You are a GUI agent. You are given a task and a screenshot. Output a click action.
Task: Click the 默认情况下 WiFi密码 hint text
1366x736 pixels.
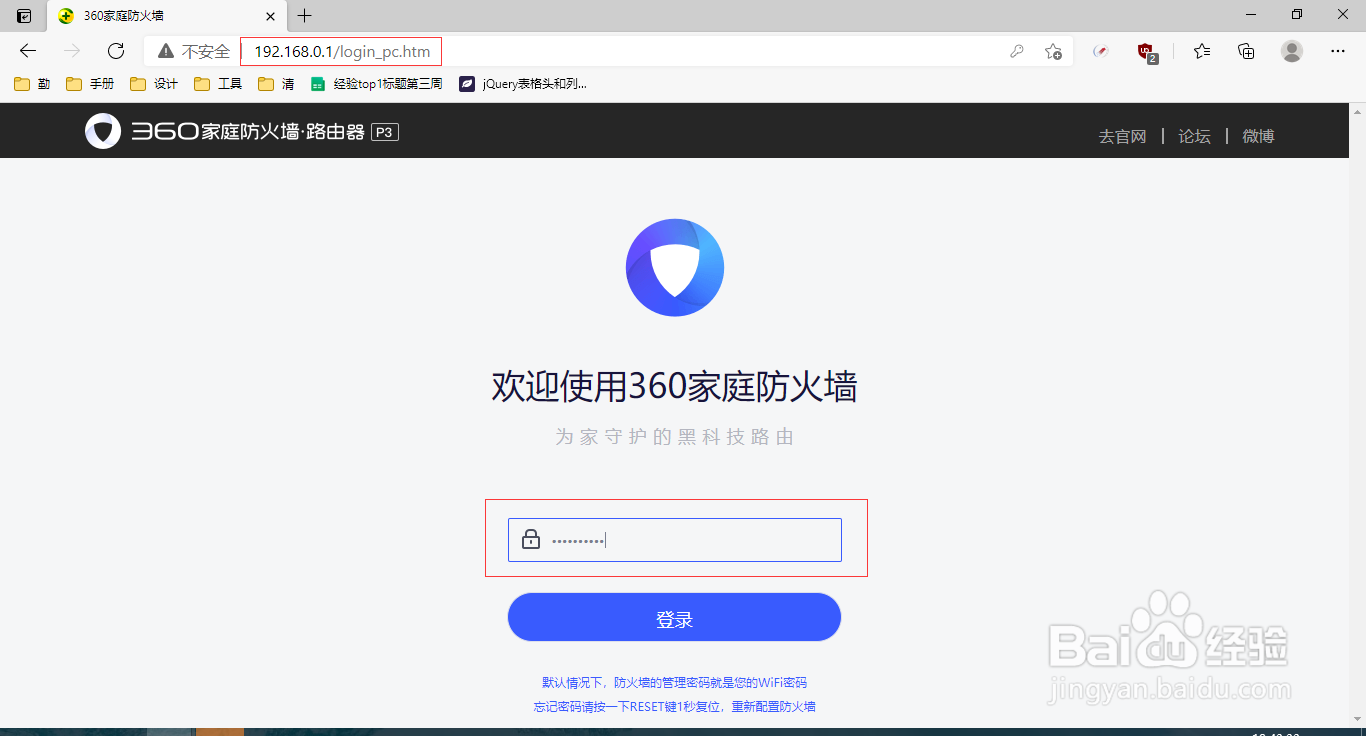pos(675,682)
